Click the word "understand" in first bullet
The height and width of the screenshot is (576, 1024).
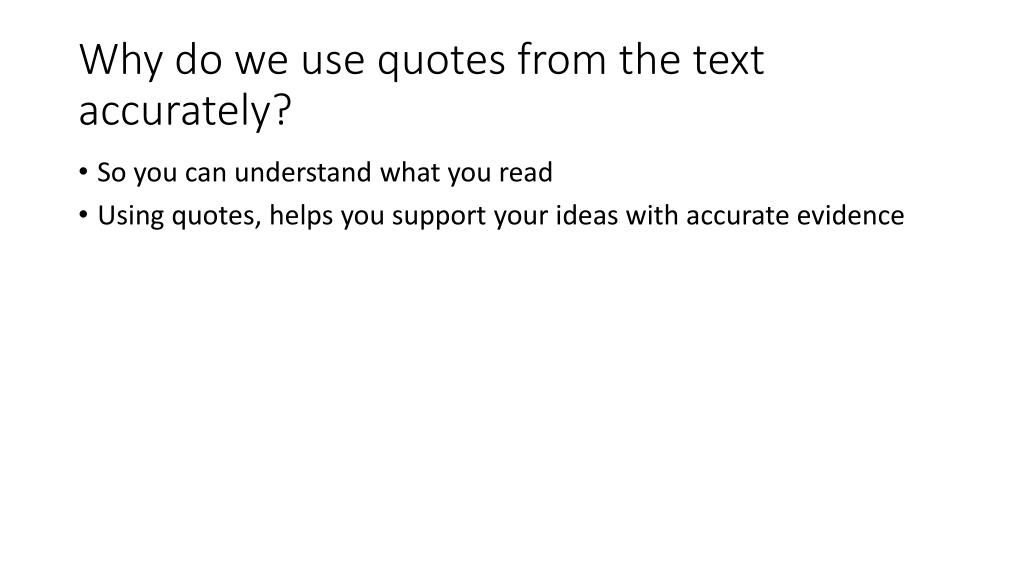(303, 172)
